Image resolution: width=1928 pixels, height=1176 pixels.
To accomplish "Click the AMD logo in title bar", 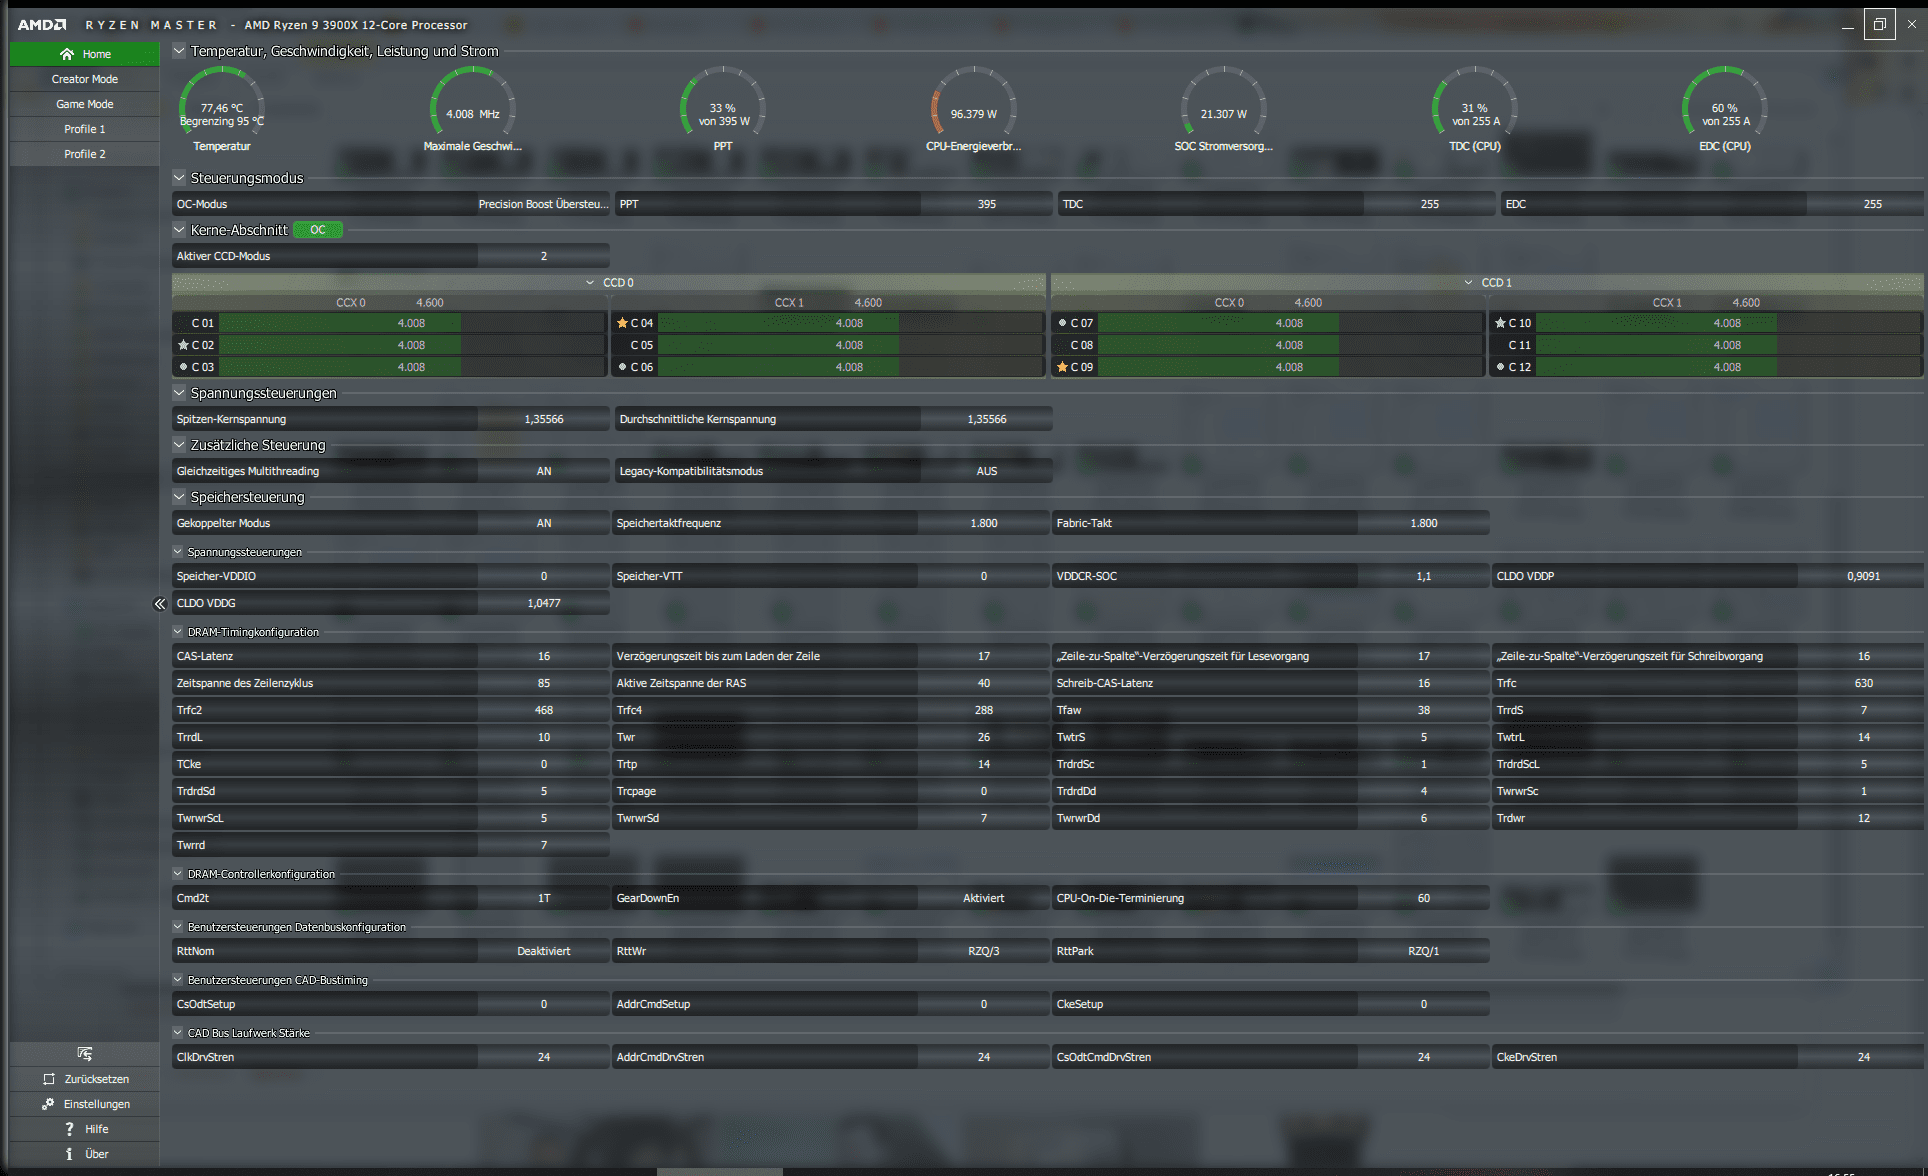I will 42,25.
